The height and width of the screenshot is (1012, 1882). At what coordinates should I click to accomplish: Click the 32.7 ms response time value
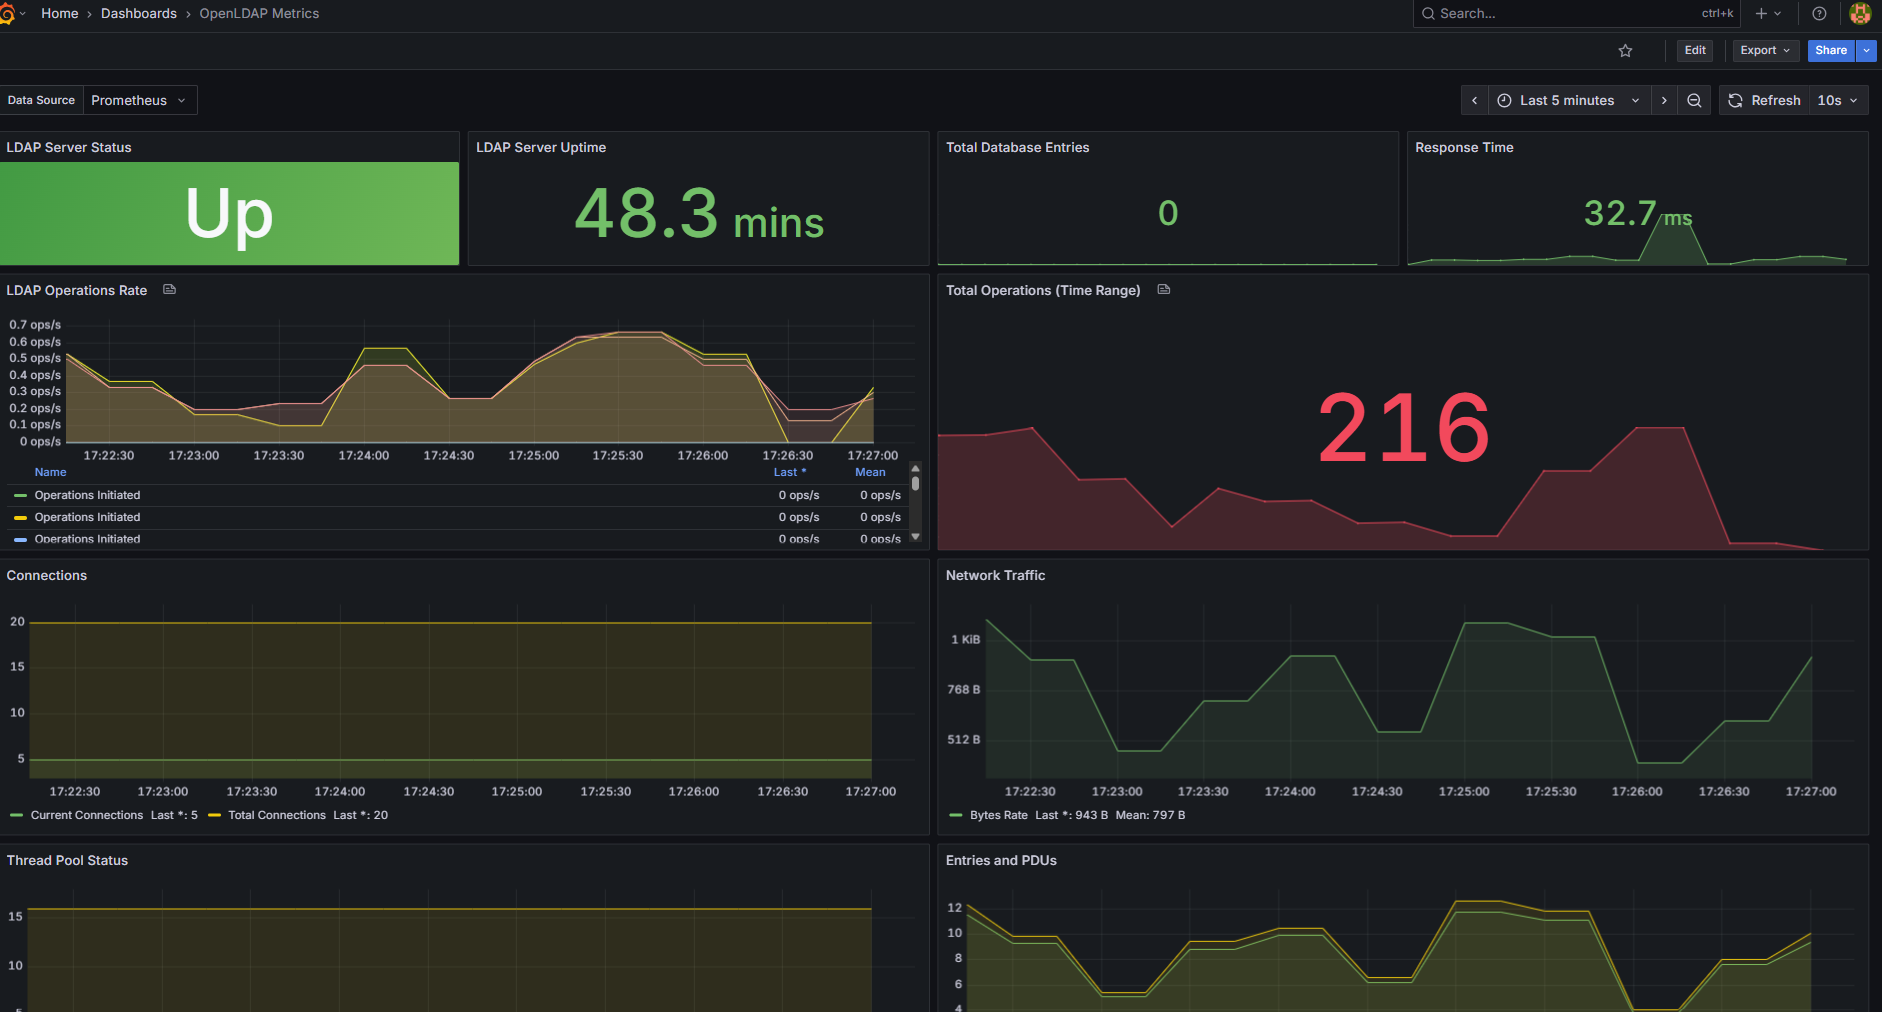point(1638,214)
